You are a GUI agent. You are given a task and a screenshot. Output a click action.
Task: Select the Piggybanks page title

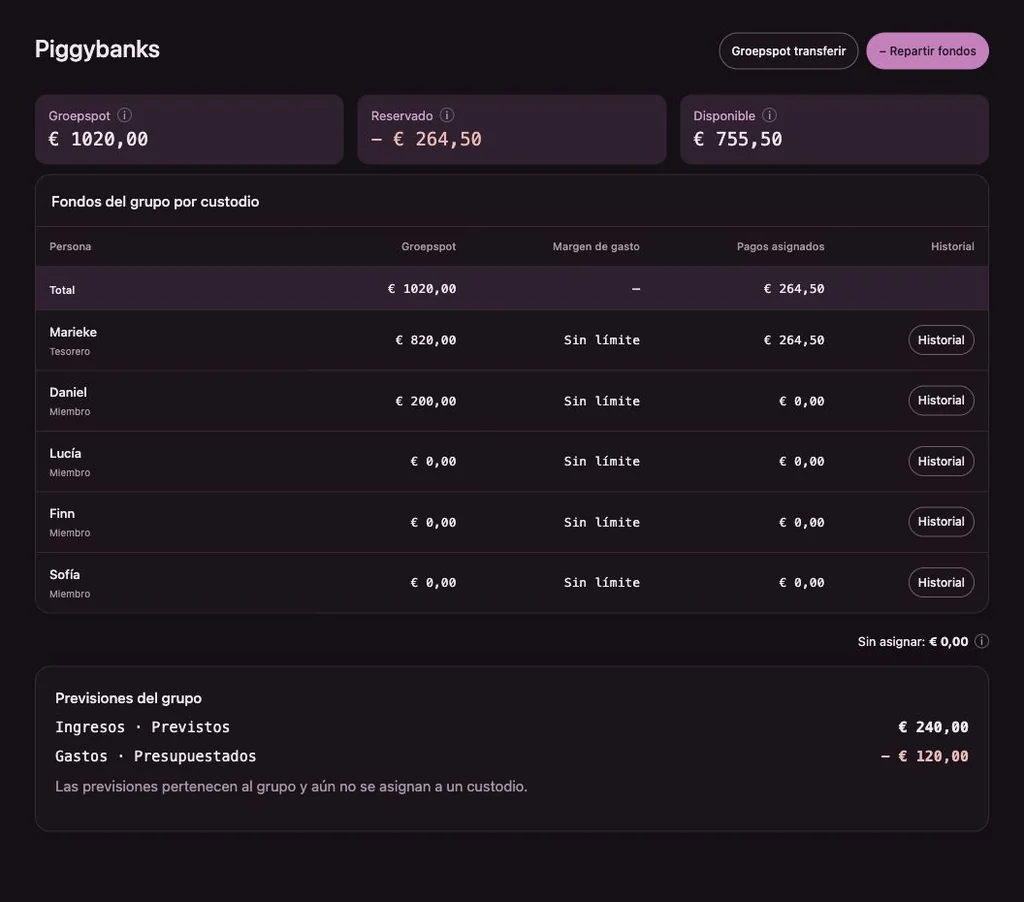(x=97, y=49)
